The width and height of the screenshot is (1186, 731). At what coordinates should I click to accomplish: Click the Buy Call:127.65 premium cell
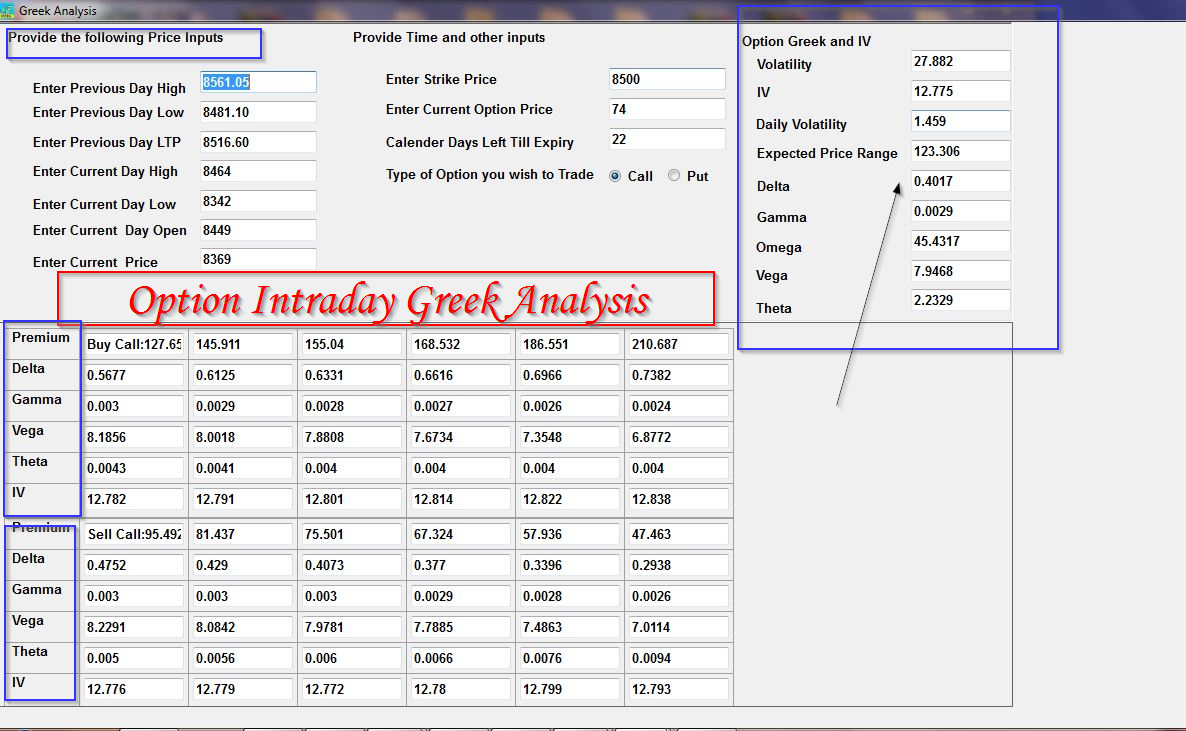pos(133,343)
